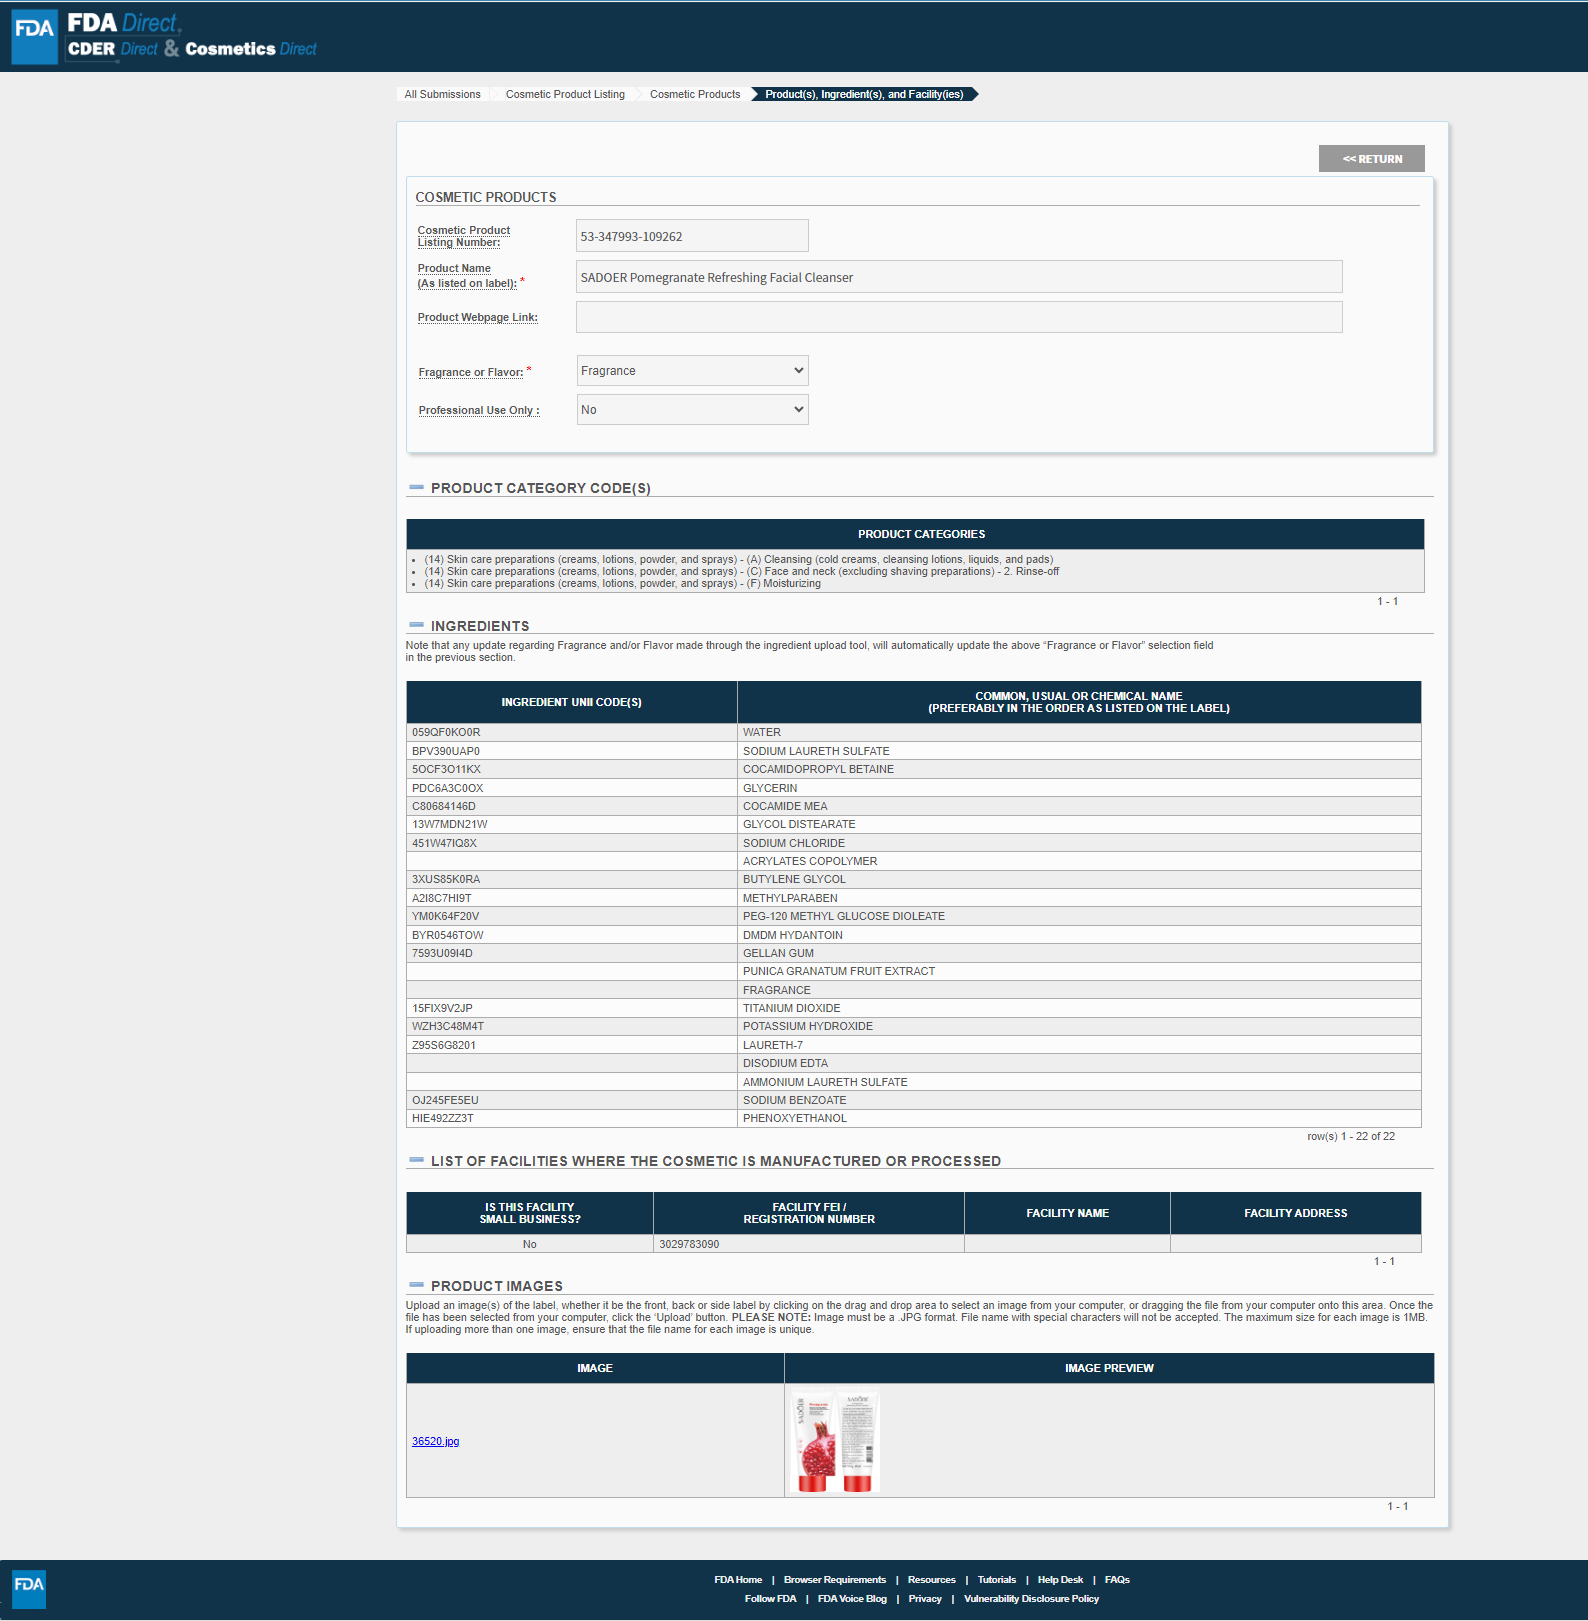
Task: Visit Vulnerability Disclosure Policy link
Action: coord(1031,1599)
